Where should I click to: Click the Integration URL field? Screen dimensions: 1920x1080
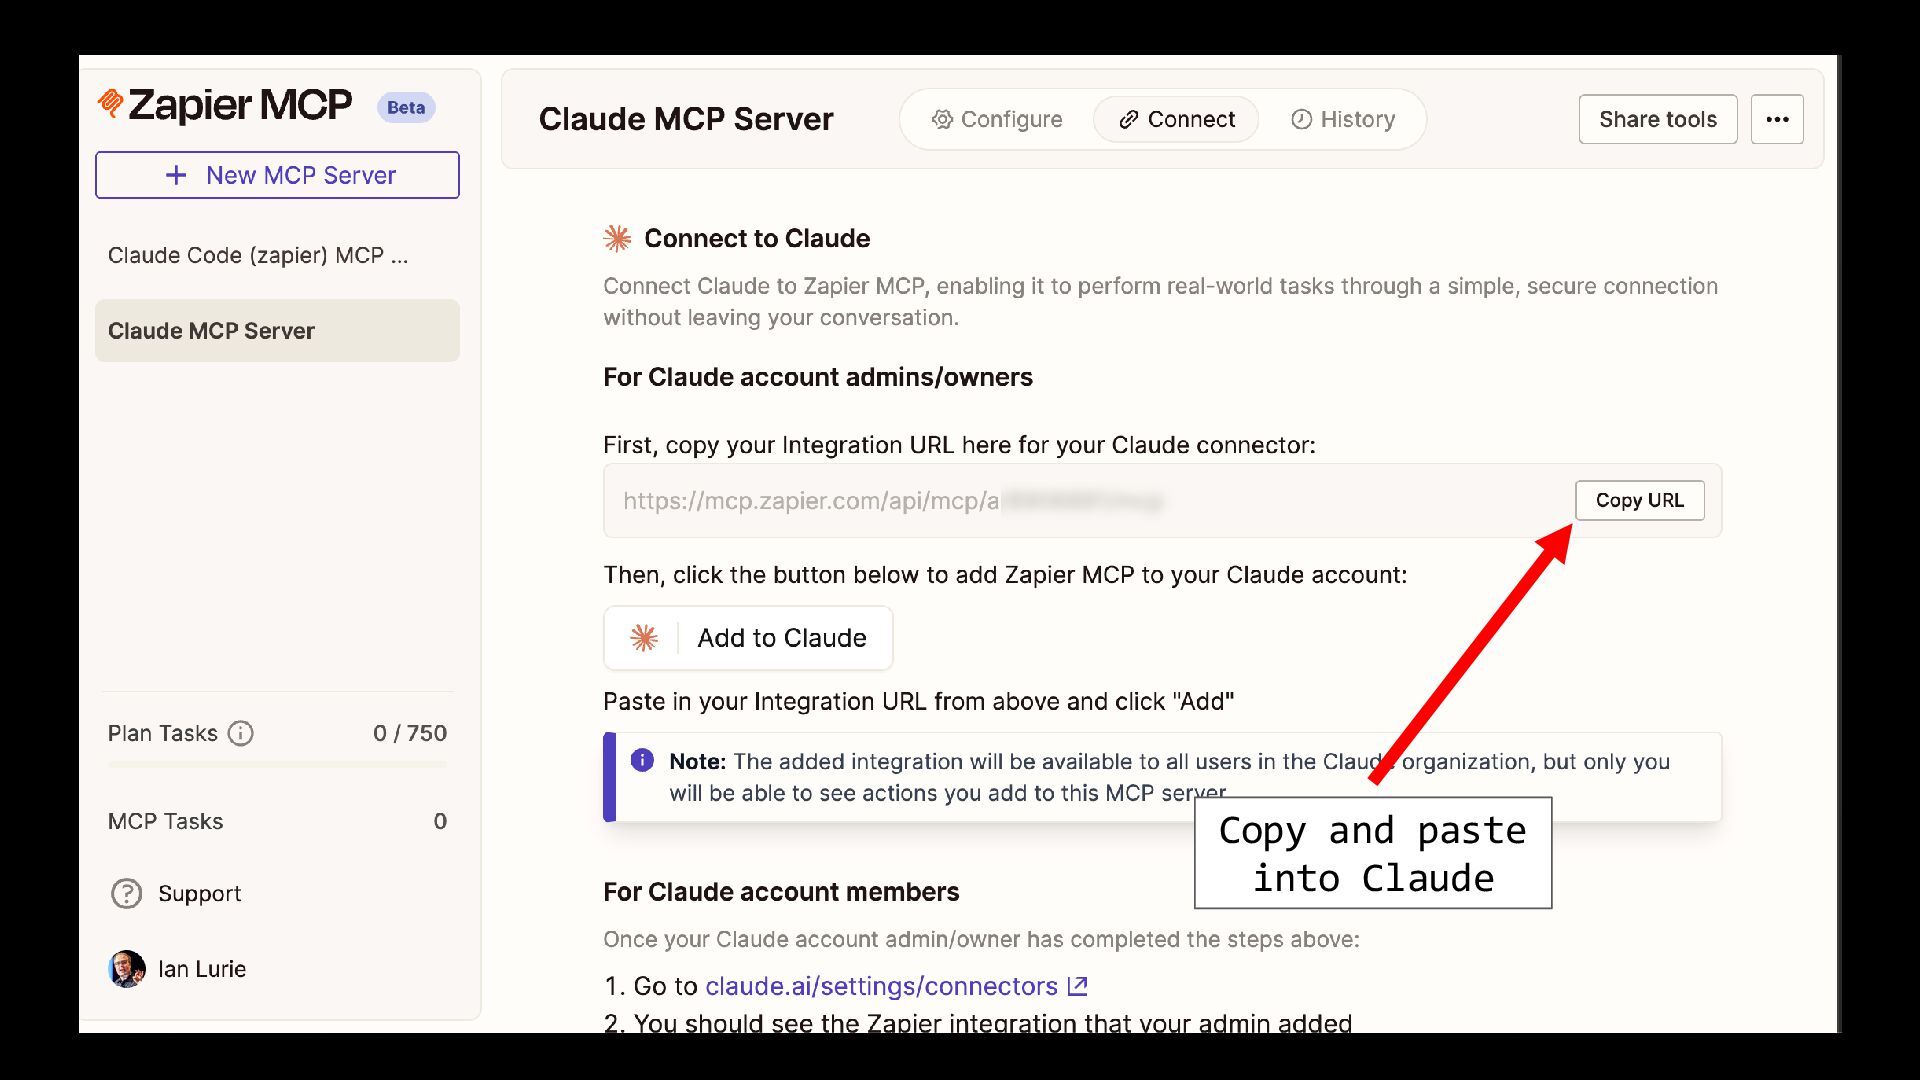pyautogui.click(x=1085, y=501)
